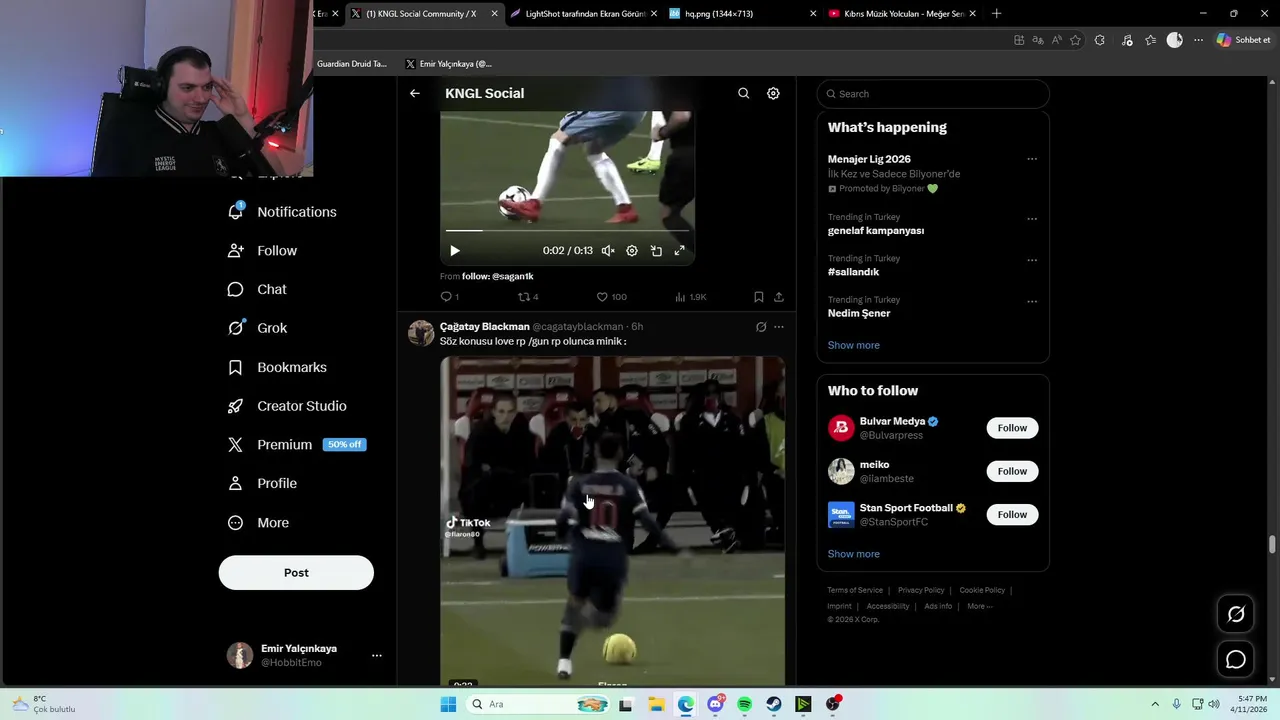Open Steam from the taskbar
The width and height of the screenshot is (1280, 720).
[774, 704]
